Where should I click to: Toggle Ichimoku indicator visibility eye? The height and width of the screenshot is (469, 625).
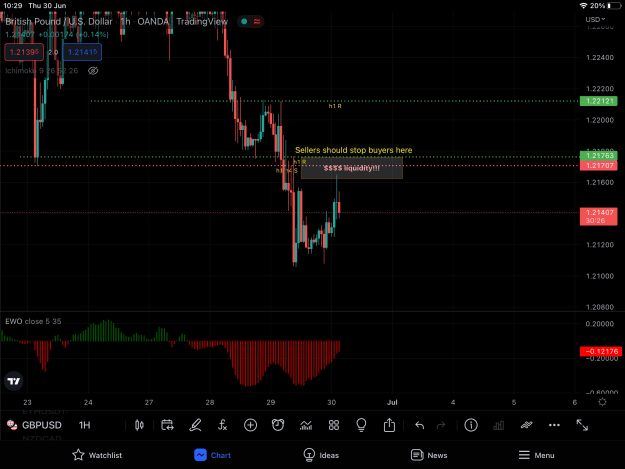point(93,71)
